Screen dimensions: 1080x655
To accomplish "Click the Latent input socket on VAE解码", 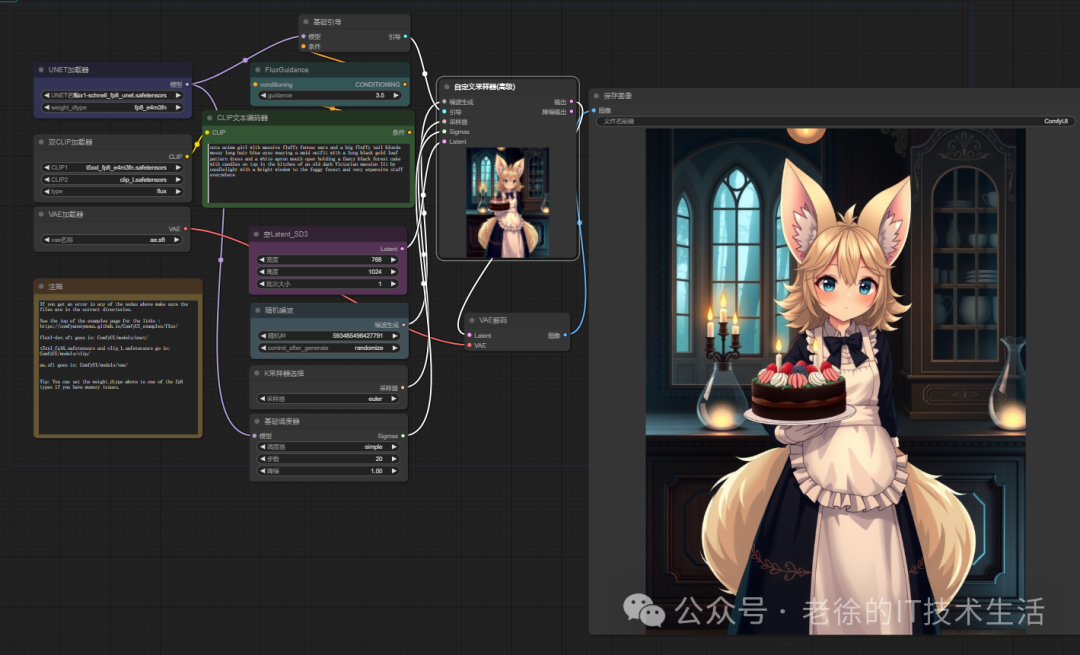I will tap(469, 335).
